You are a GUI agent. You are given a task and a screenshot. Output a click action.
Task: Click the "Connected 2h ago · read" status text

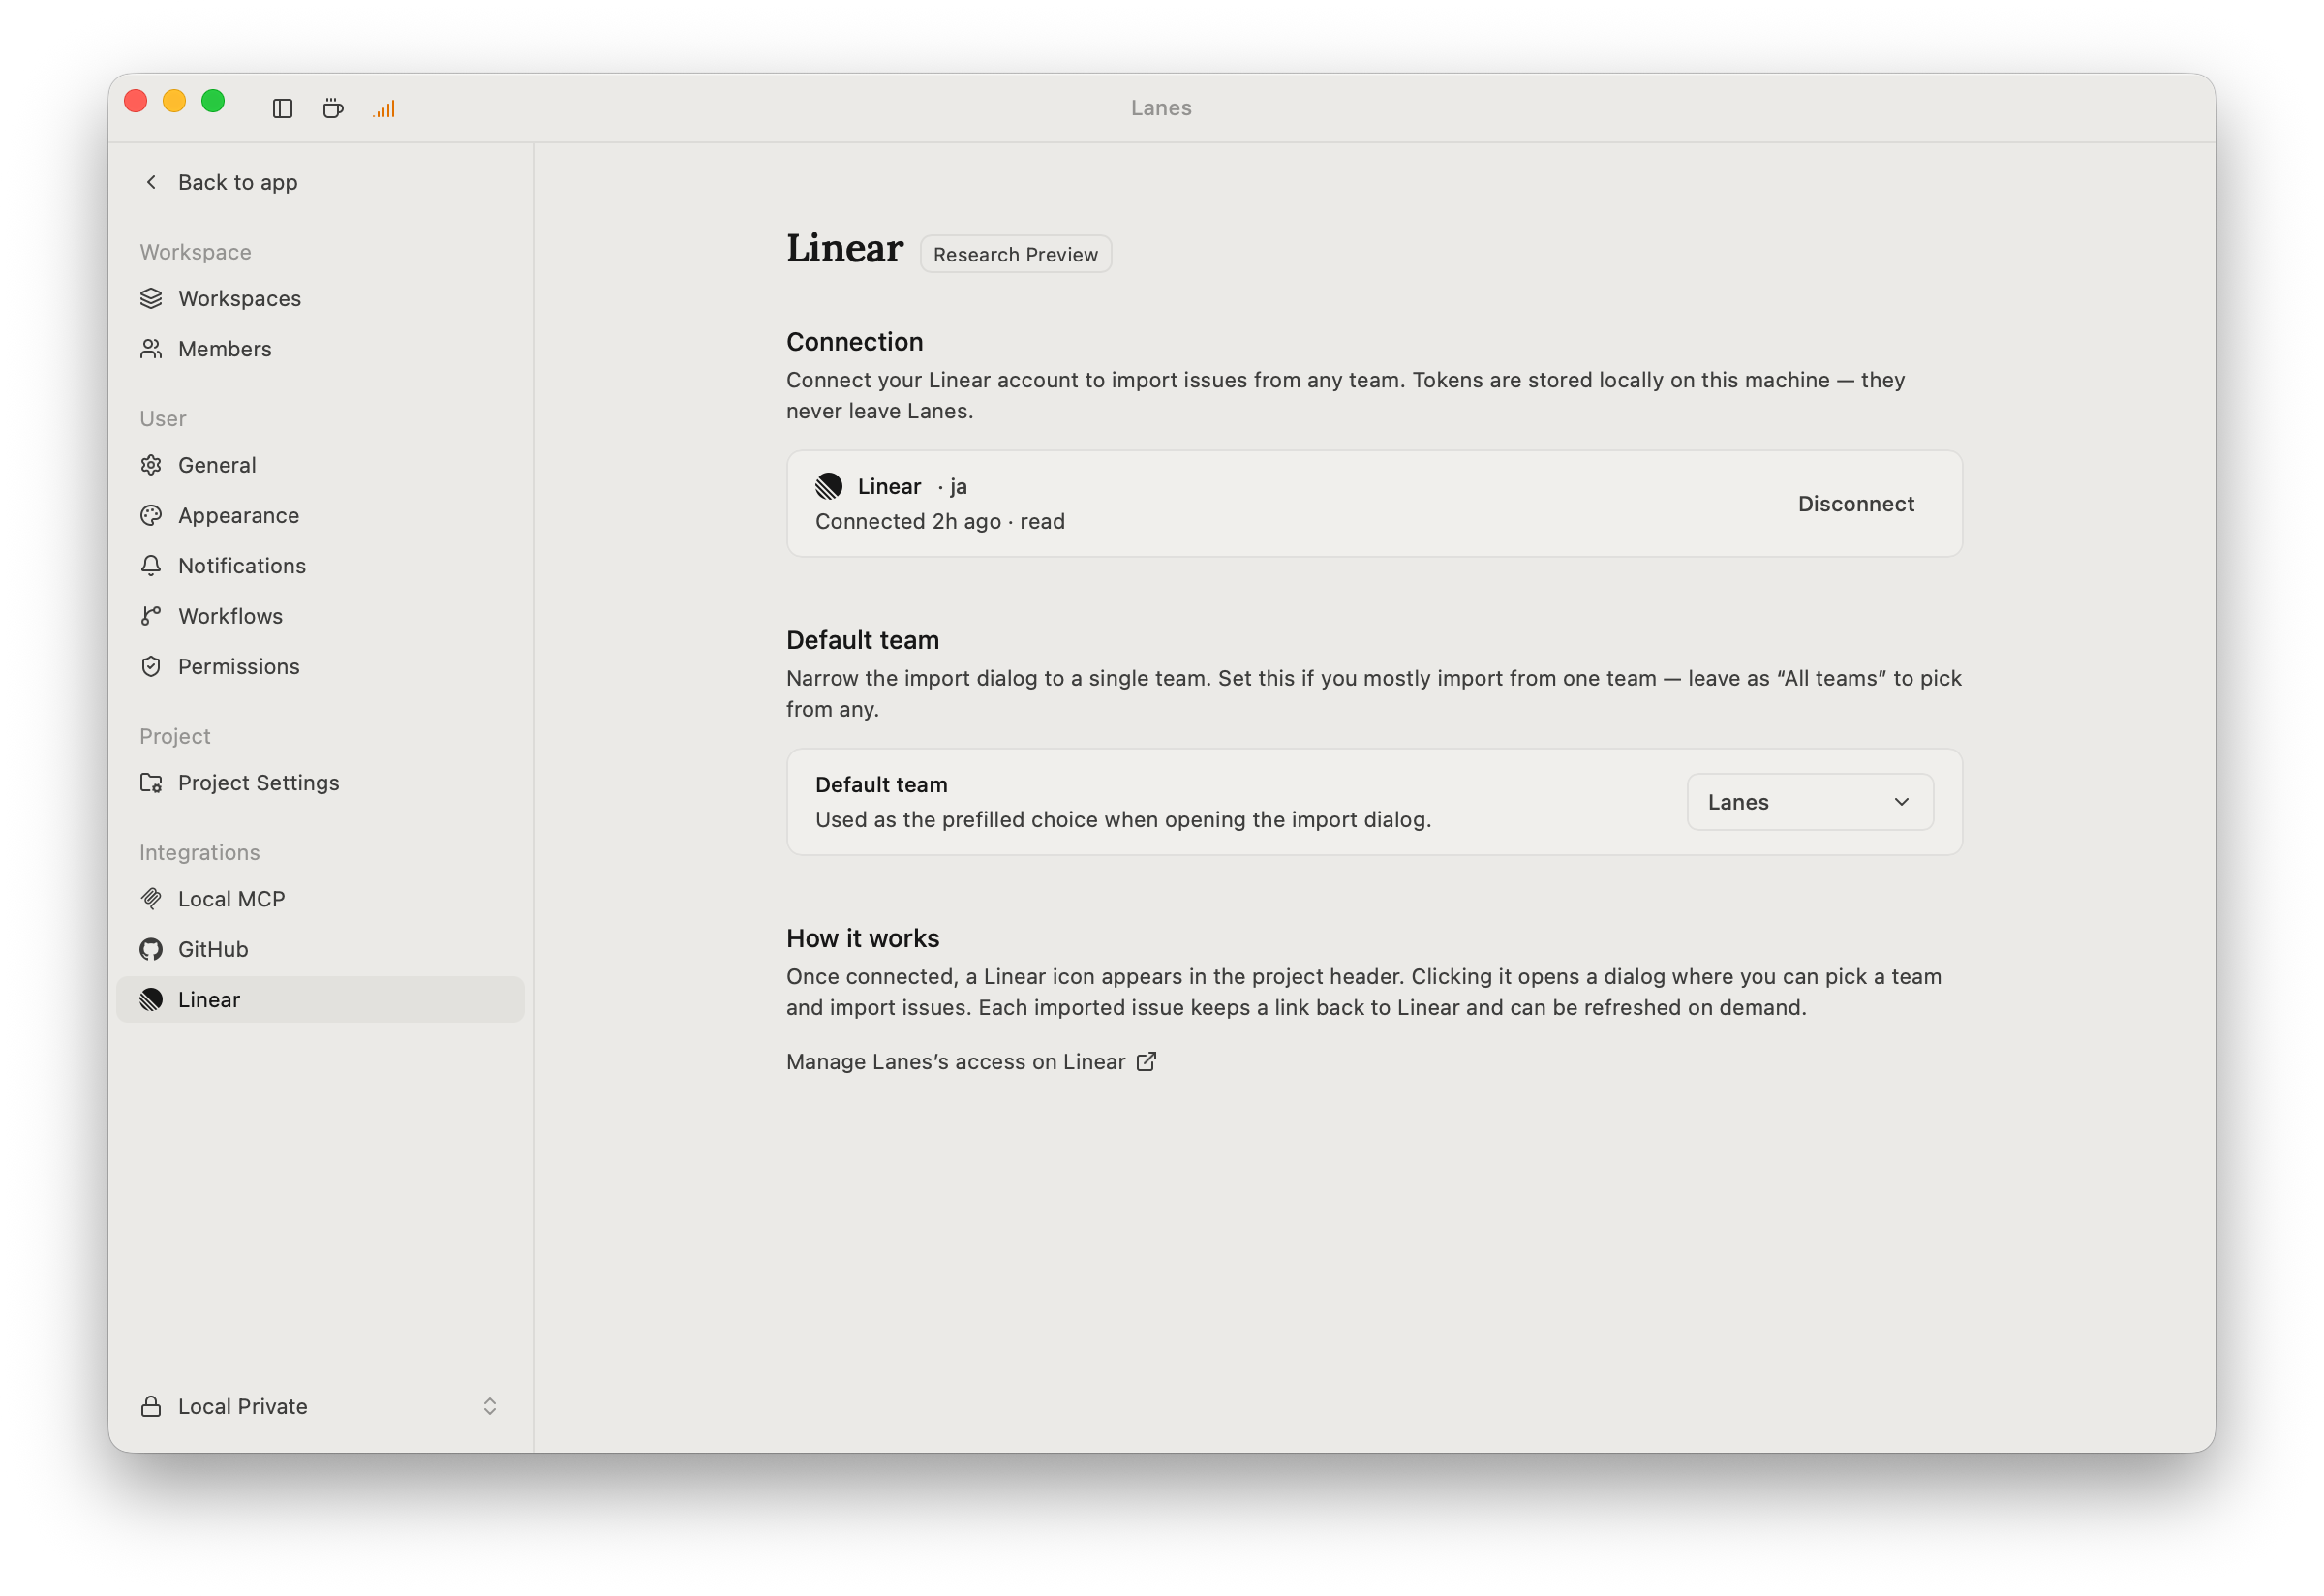[x=940, y=522]
